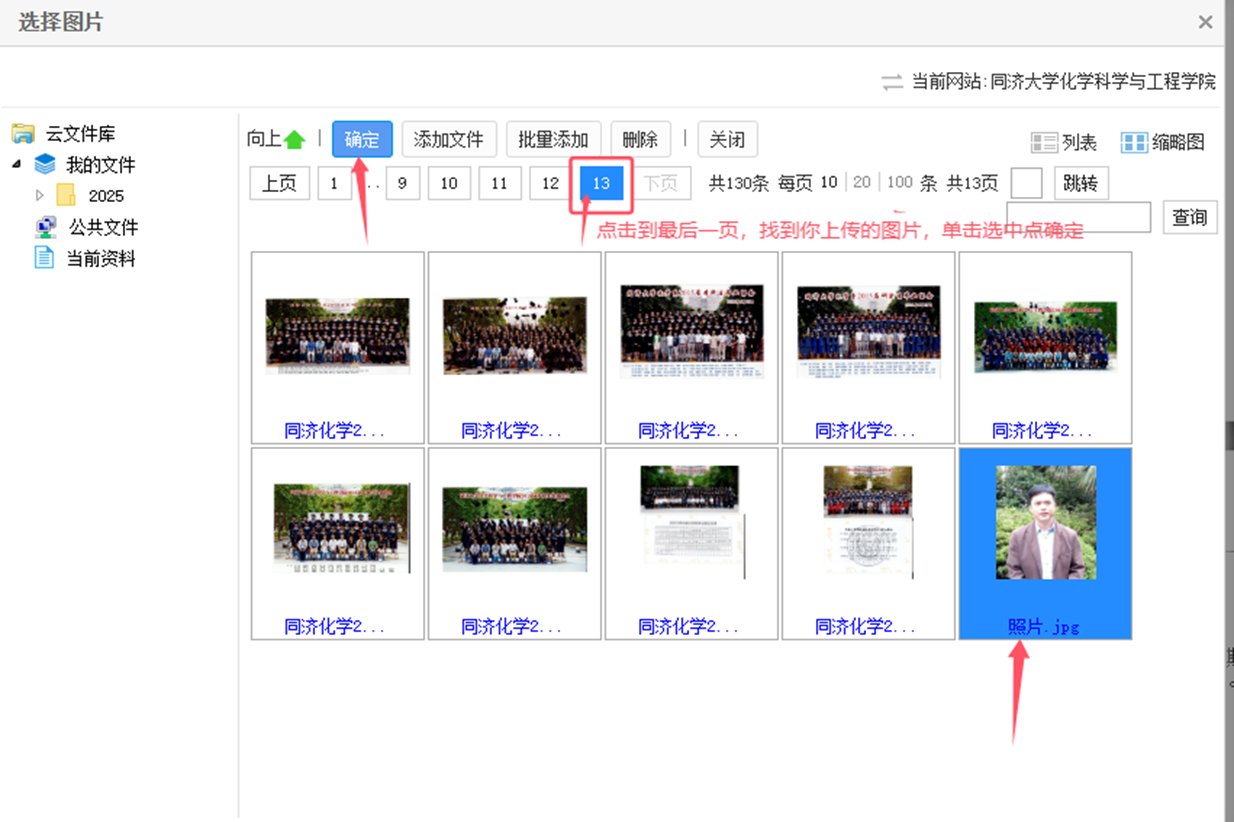Click the switch website arrows icon
1234x822 pixels.
click(x=892, y=82)
